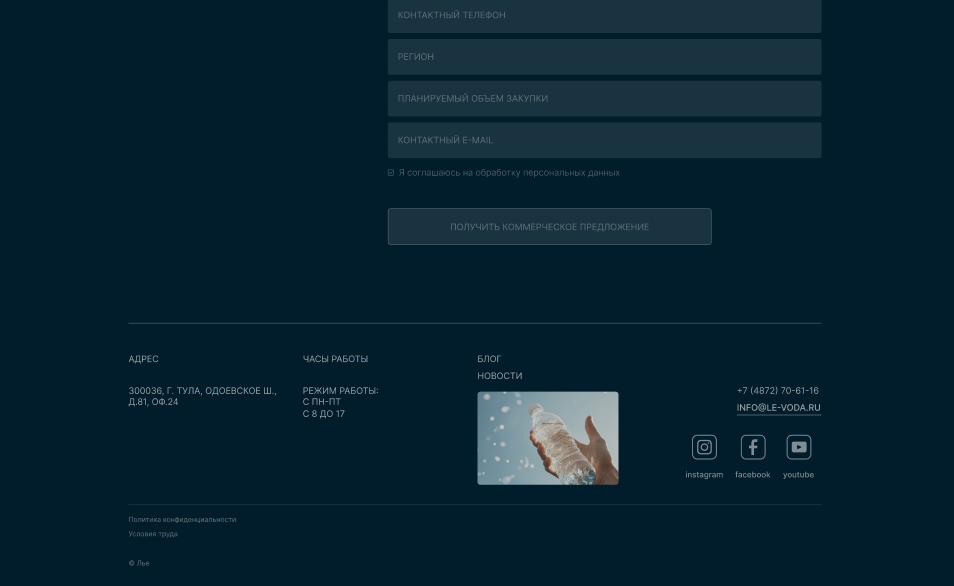Open the YouTube icon link

(798, 447)
